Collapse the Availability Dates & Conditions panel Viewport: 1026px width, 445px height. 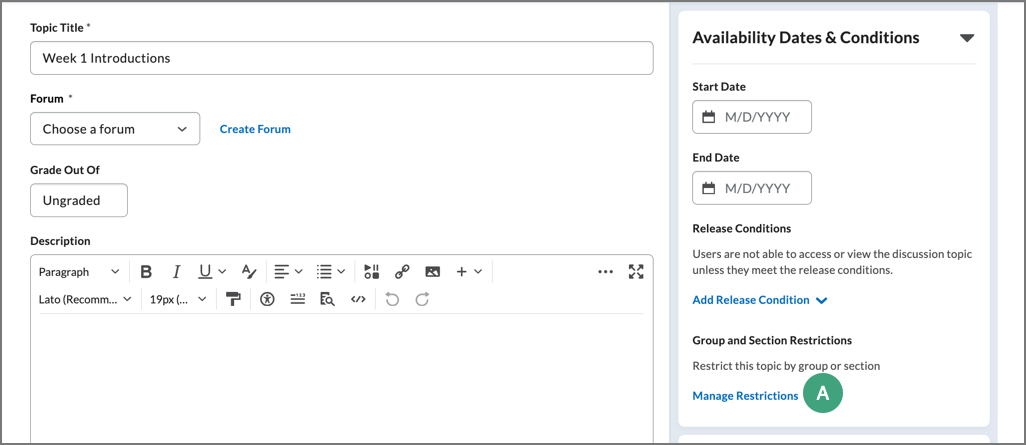[x=966, y=38]
